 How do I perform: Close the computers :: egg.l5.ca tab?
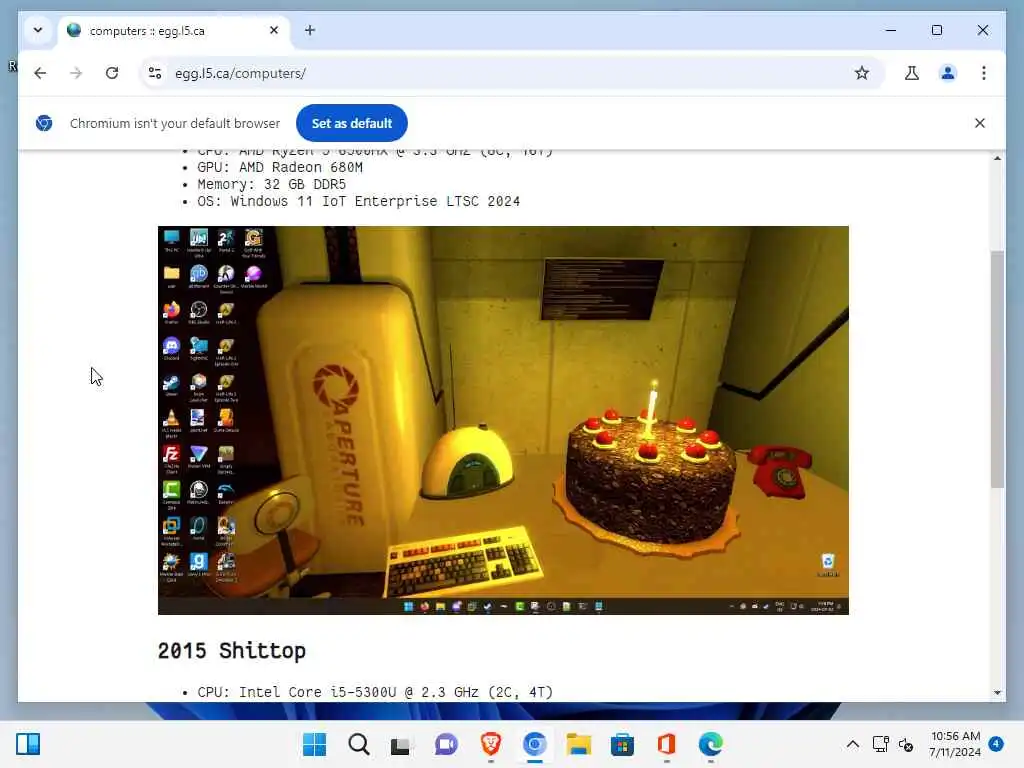point(274,30)
